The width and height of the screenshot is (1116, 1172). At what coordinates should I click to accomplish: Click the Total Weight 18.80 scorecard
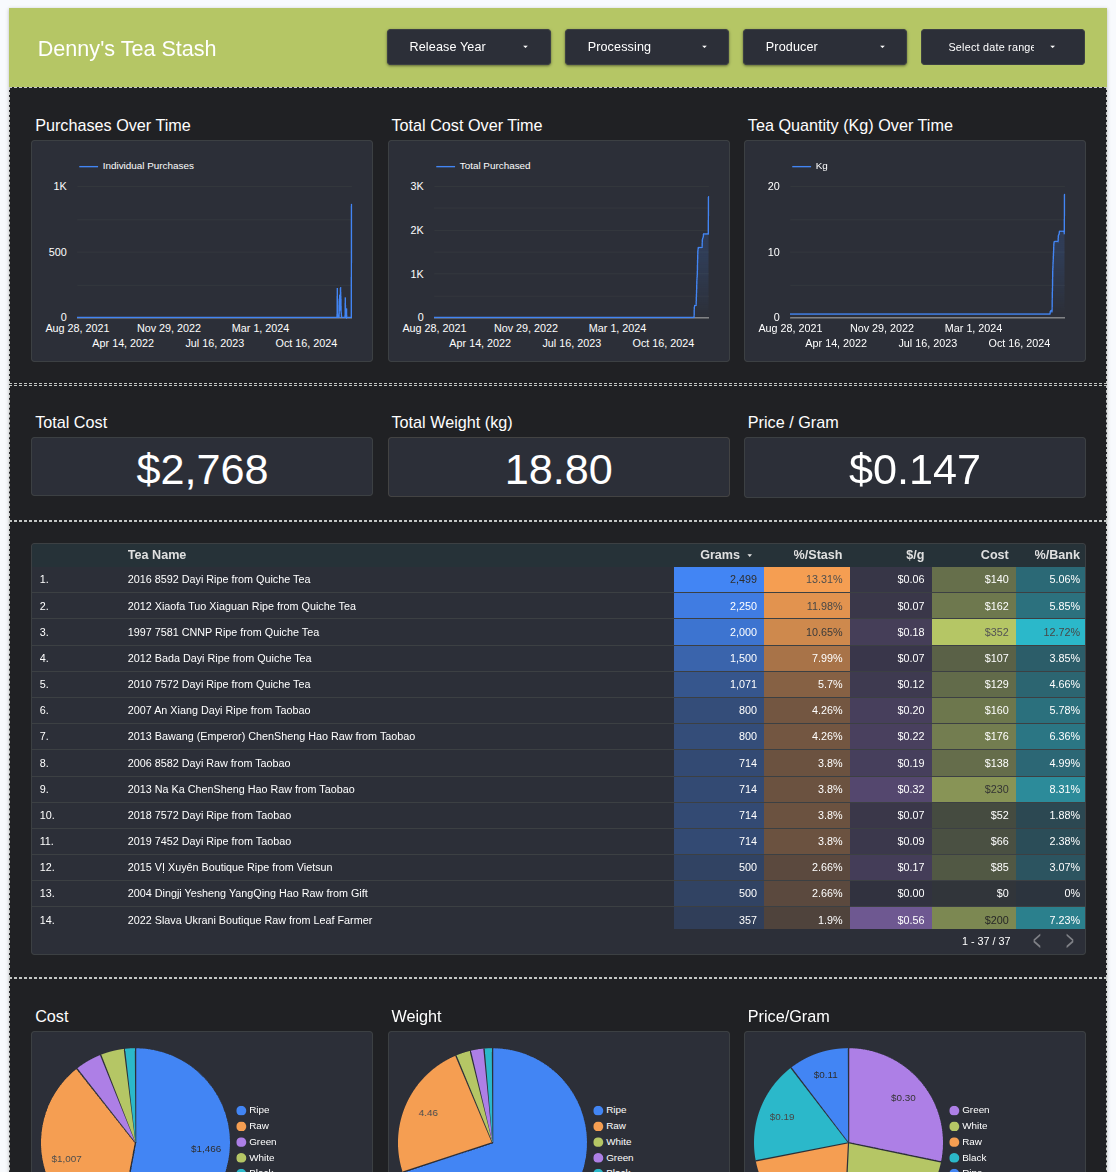coord(558,467)
